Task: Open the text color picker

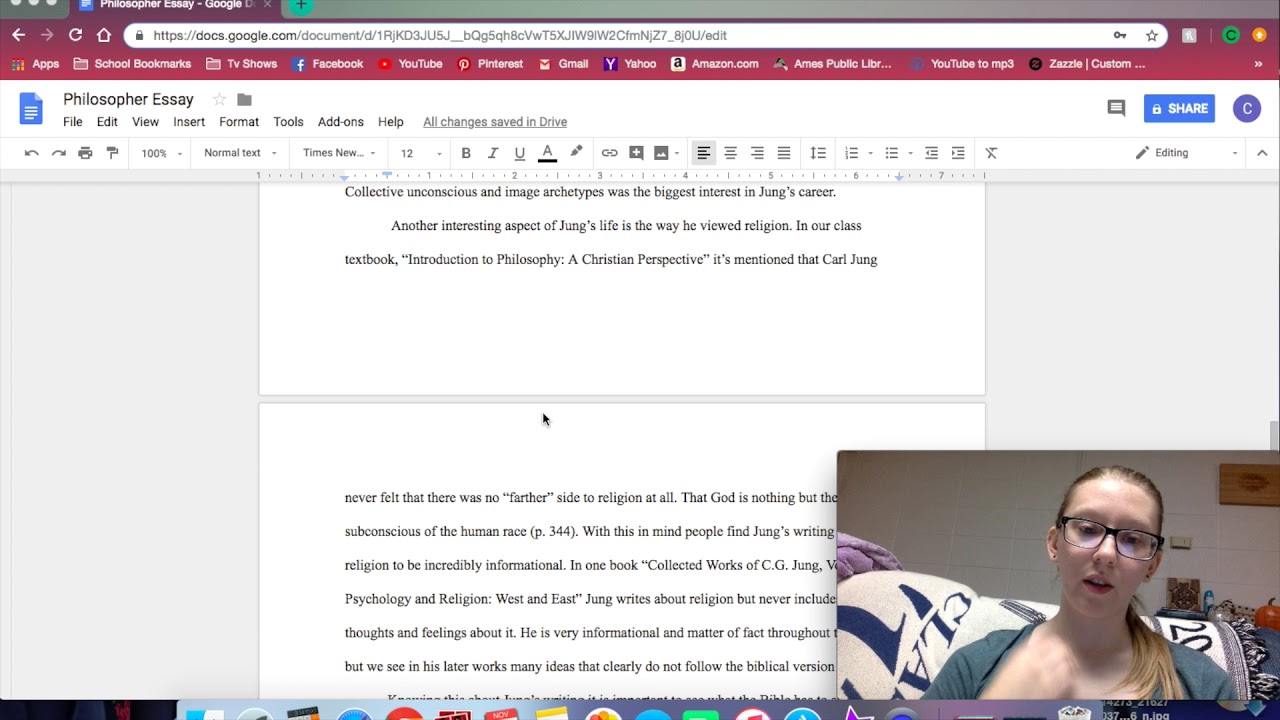Action: (547, 153)
